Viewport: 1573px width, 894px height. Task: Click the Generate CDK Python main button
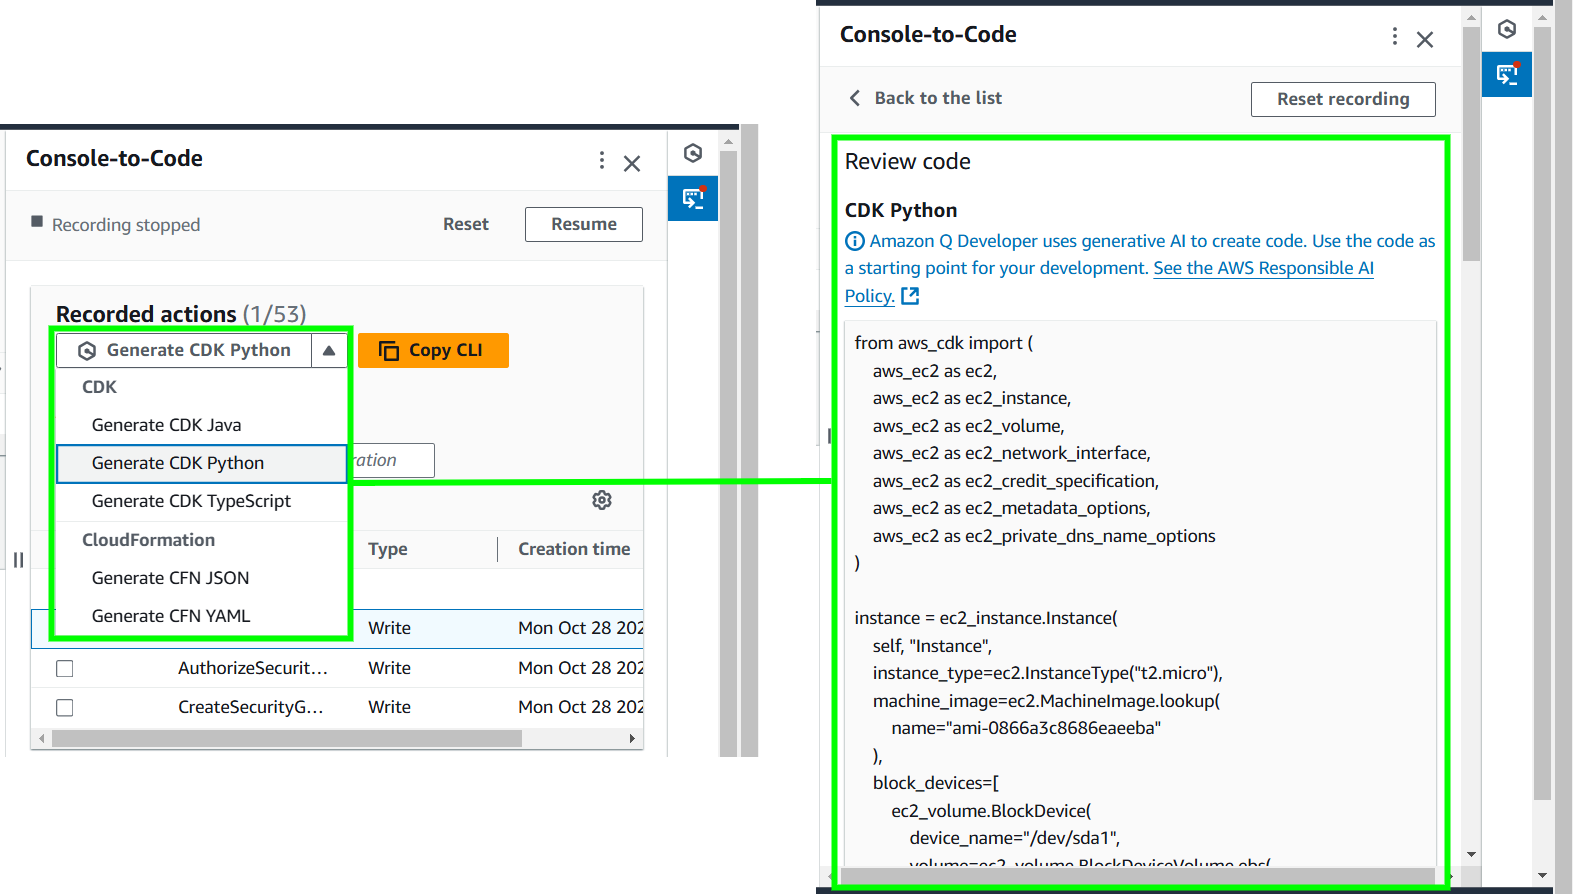coord(185,350)
